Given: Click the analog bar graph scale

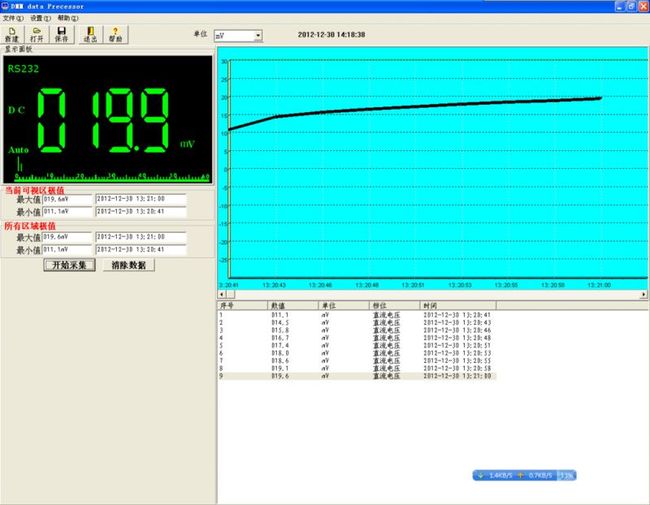Looking at the screenshot, I should (x=112, y=177).
